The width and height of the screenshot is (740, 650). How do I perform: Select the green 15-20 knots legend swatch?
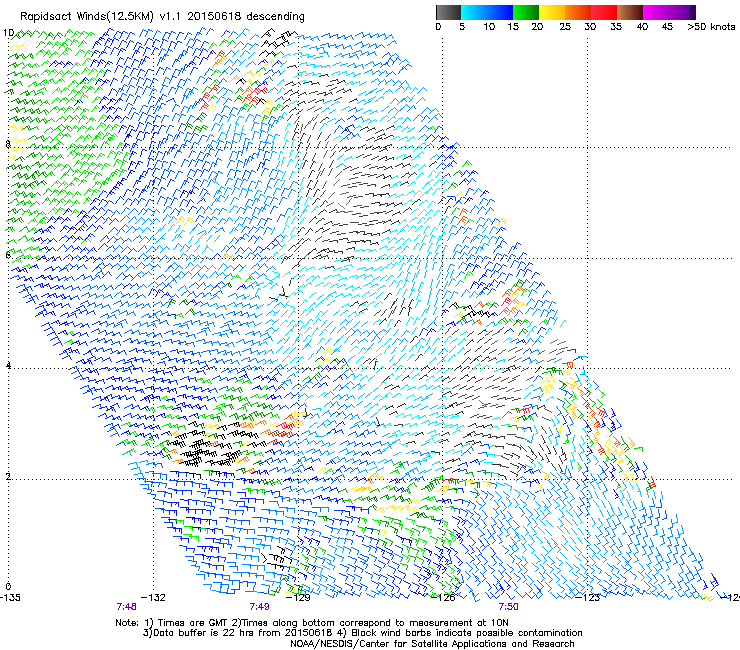point(526,12)
